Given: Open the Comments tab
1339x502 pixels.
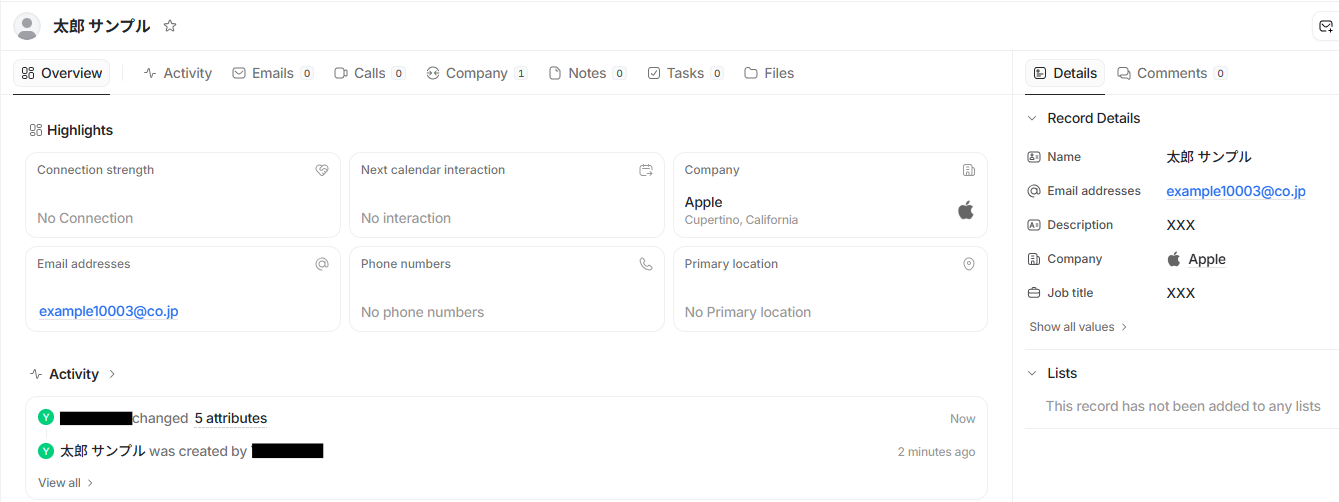Looking at the screenshot, I should point(1171,73).
